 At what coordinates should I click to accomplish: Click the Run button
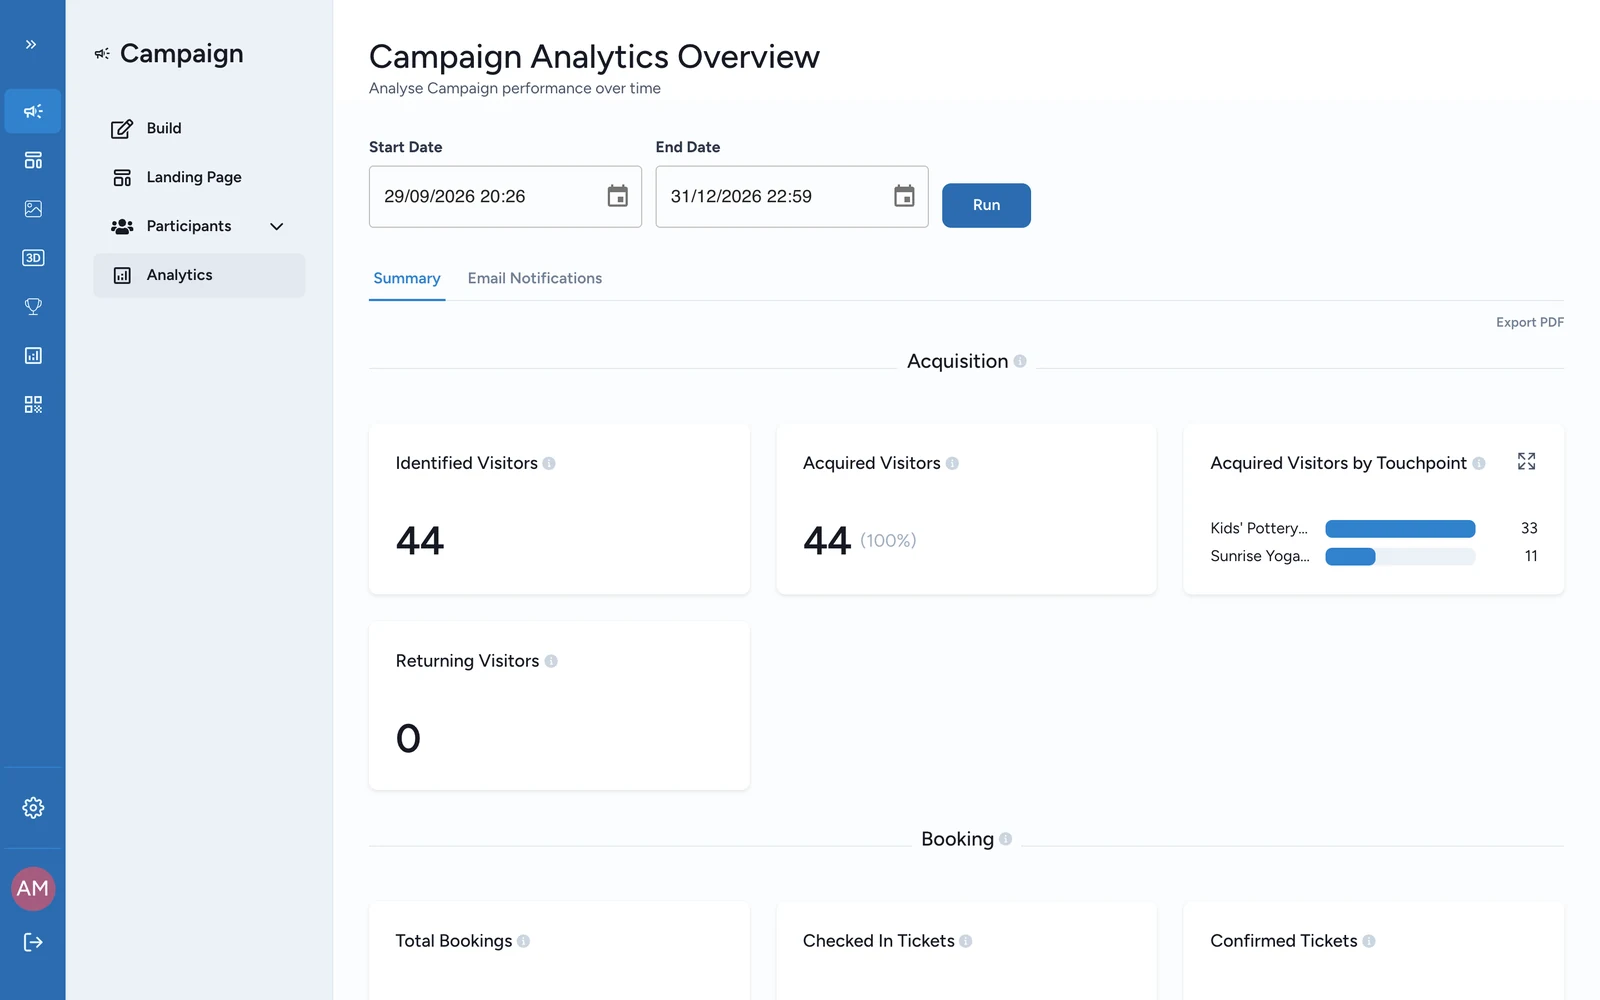click(x=986, y=205)
